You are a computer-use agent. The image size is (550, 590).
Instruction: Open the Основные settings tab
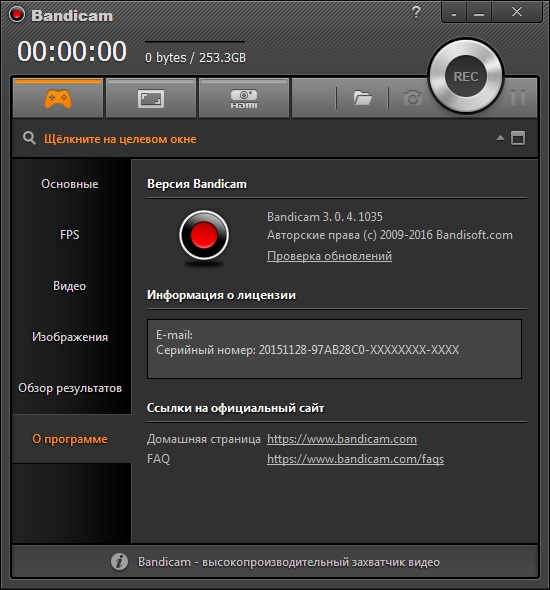(x=70, y=184)
